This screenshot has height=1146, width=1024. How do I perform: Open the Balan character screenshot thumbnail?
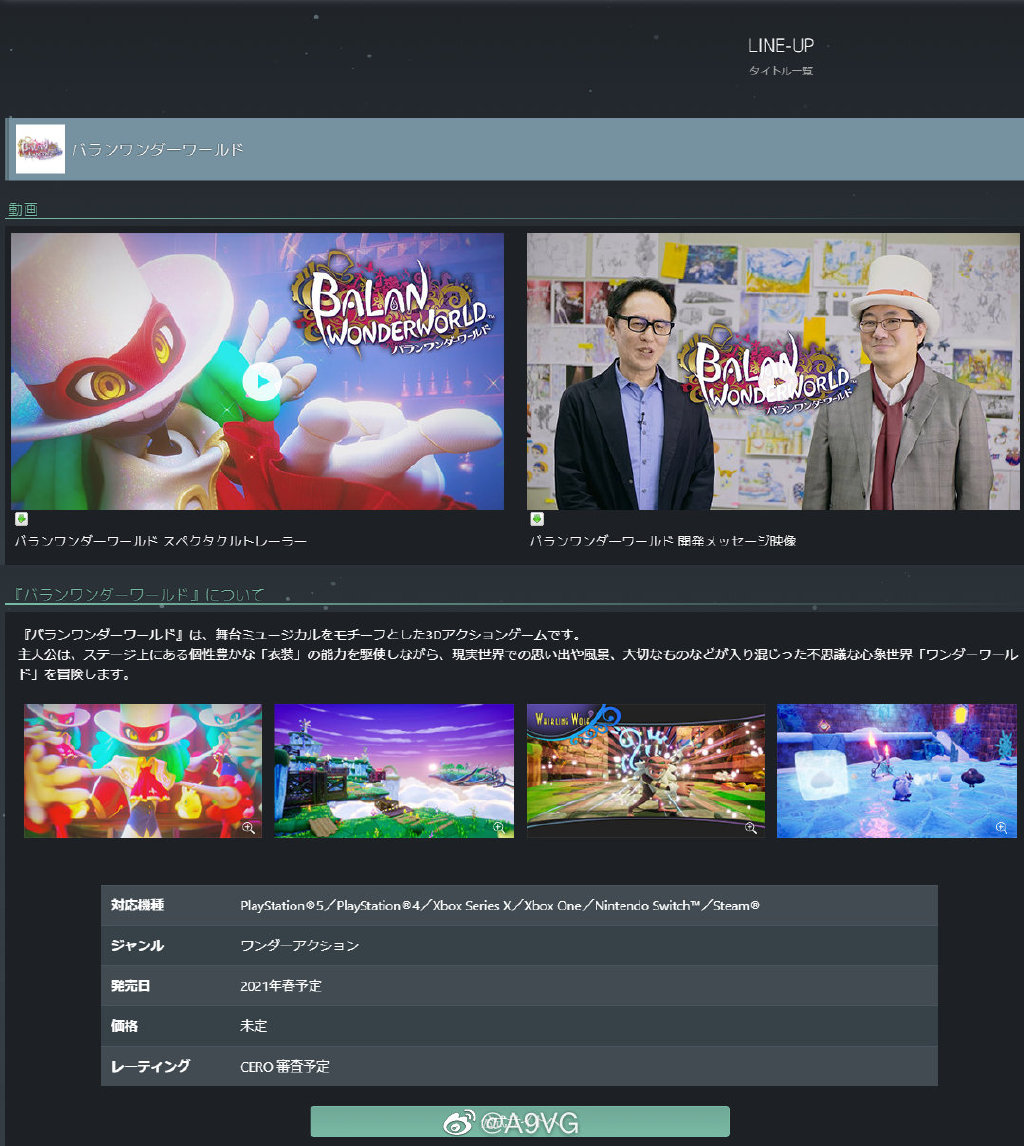[x=143, y=770]
